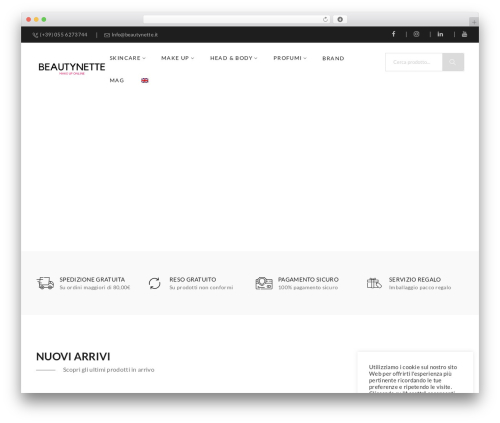The height and width of the screenshot is (423, 500).
Task: Open the YouTube social icon
Action: coord(464,34)
